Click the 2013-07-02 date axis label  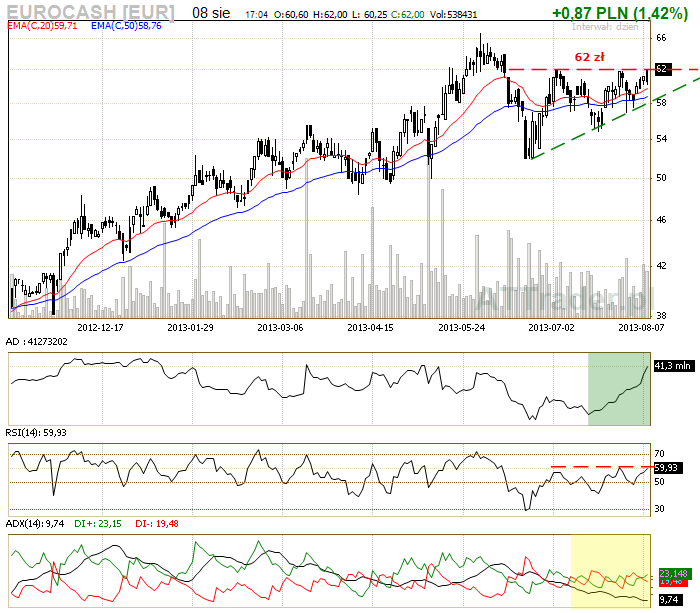pyautogui.click(x=551, y=328)
